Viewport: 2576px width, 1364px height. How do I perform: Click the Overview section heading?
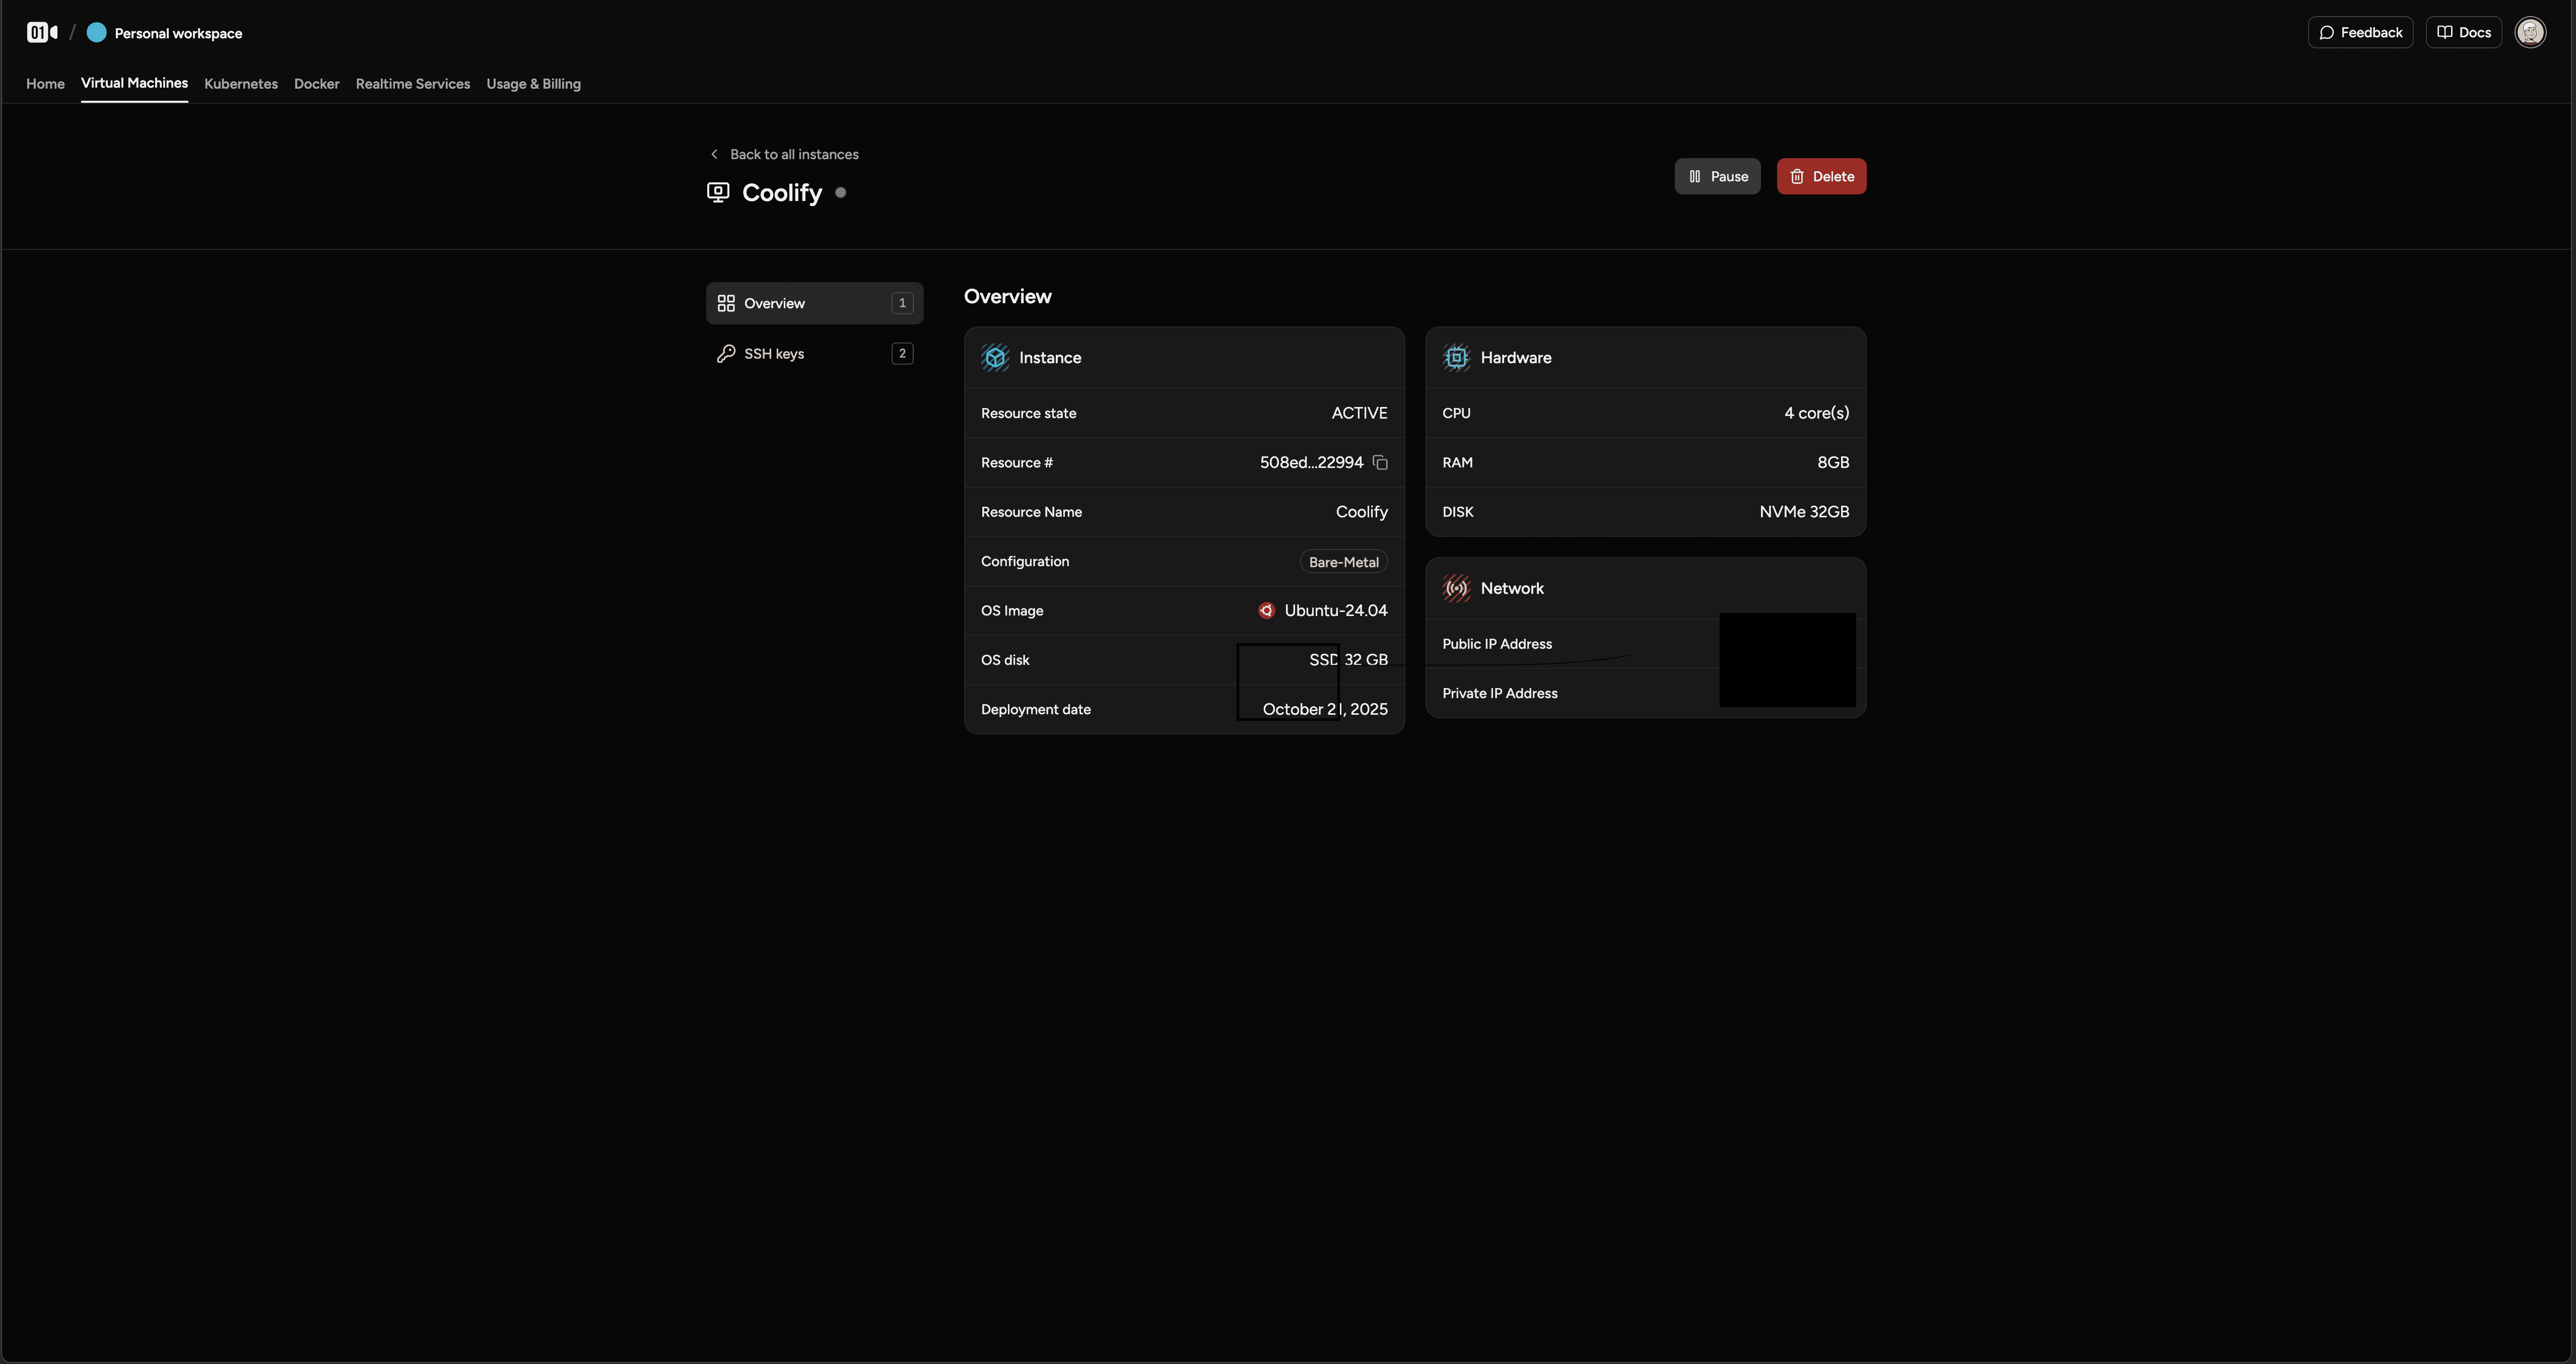point(1007,297)
